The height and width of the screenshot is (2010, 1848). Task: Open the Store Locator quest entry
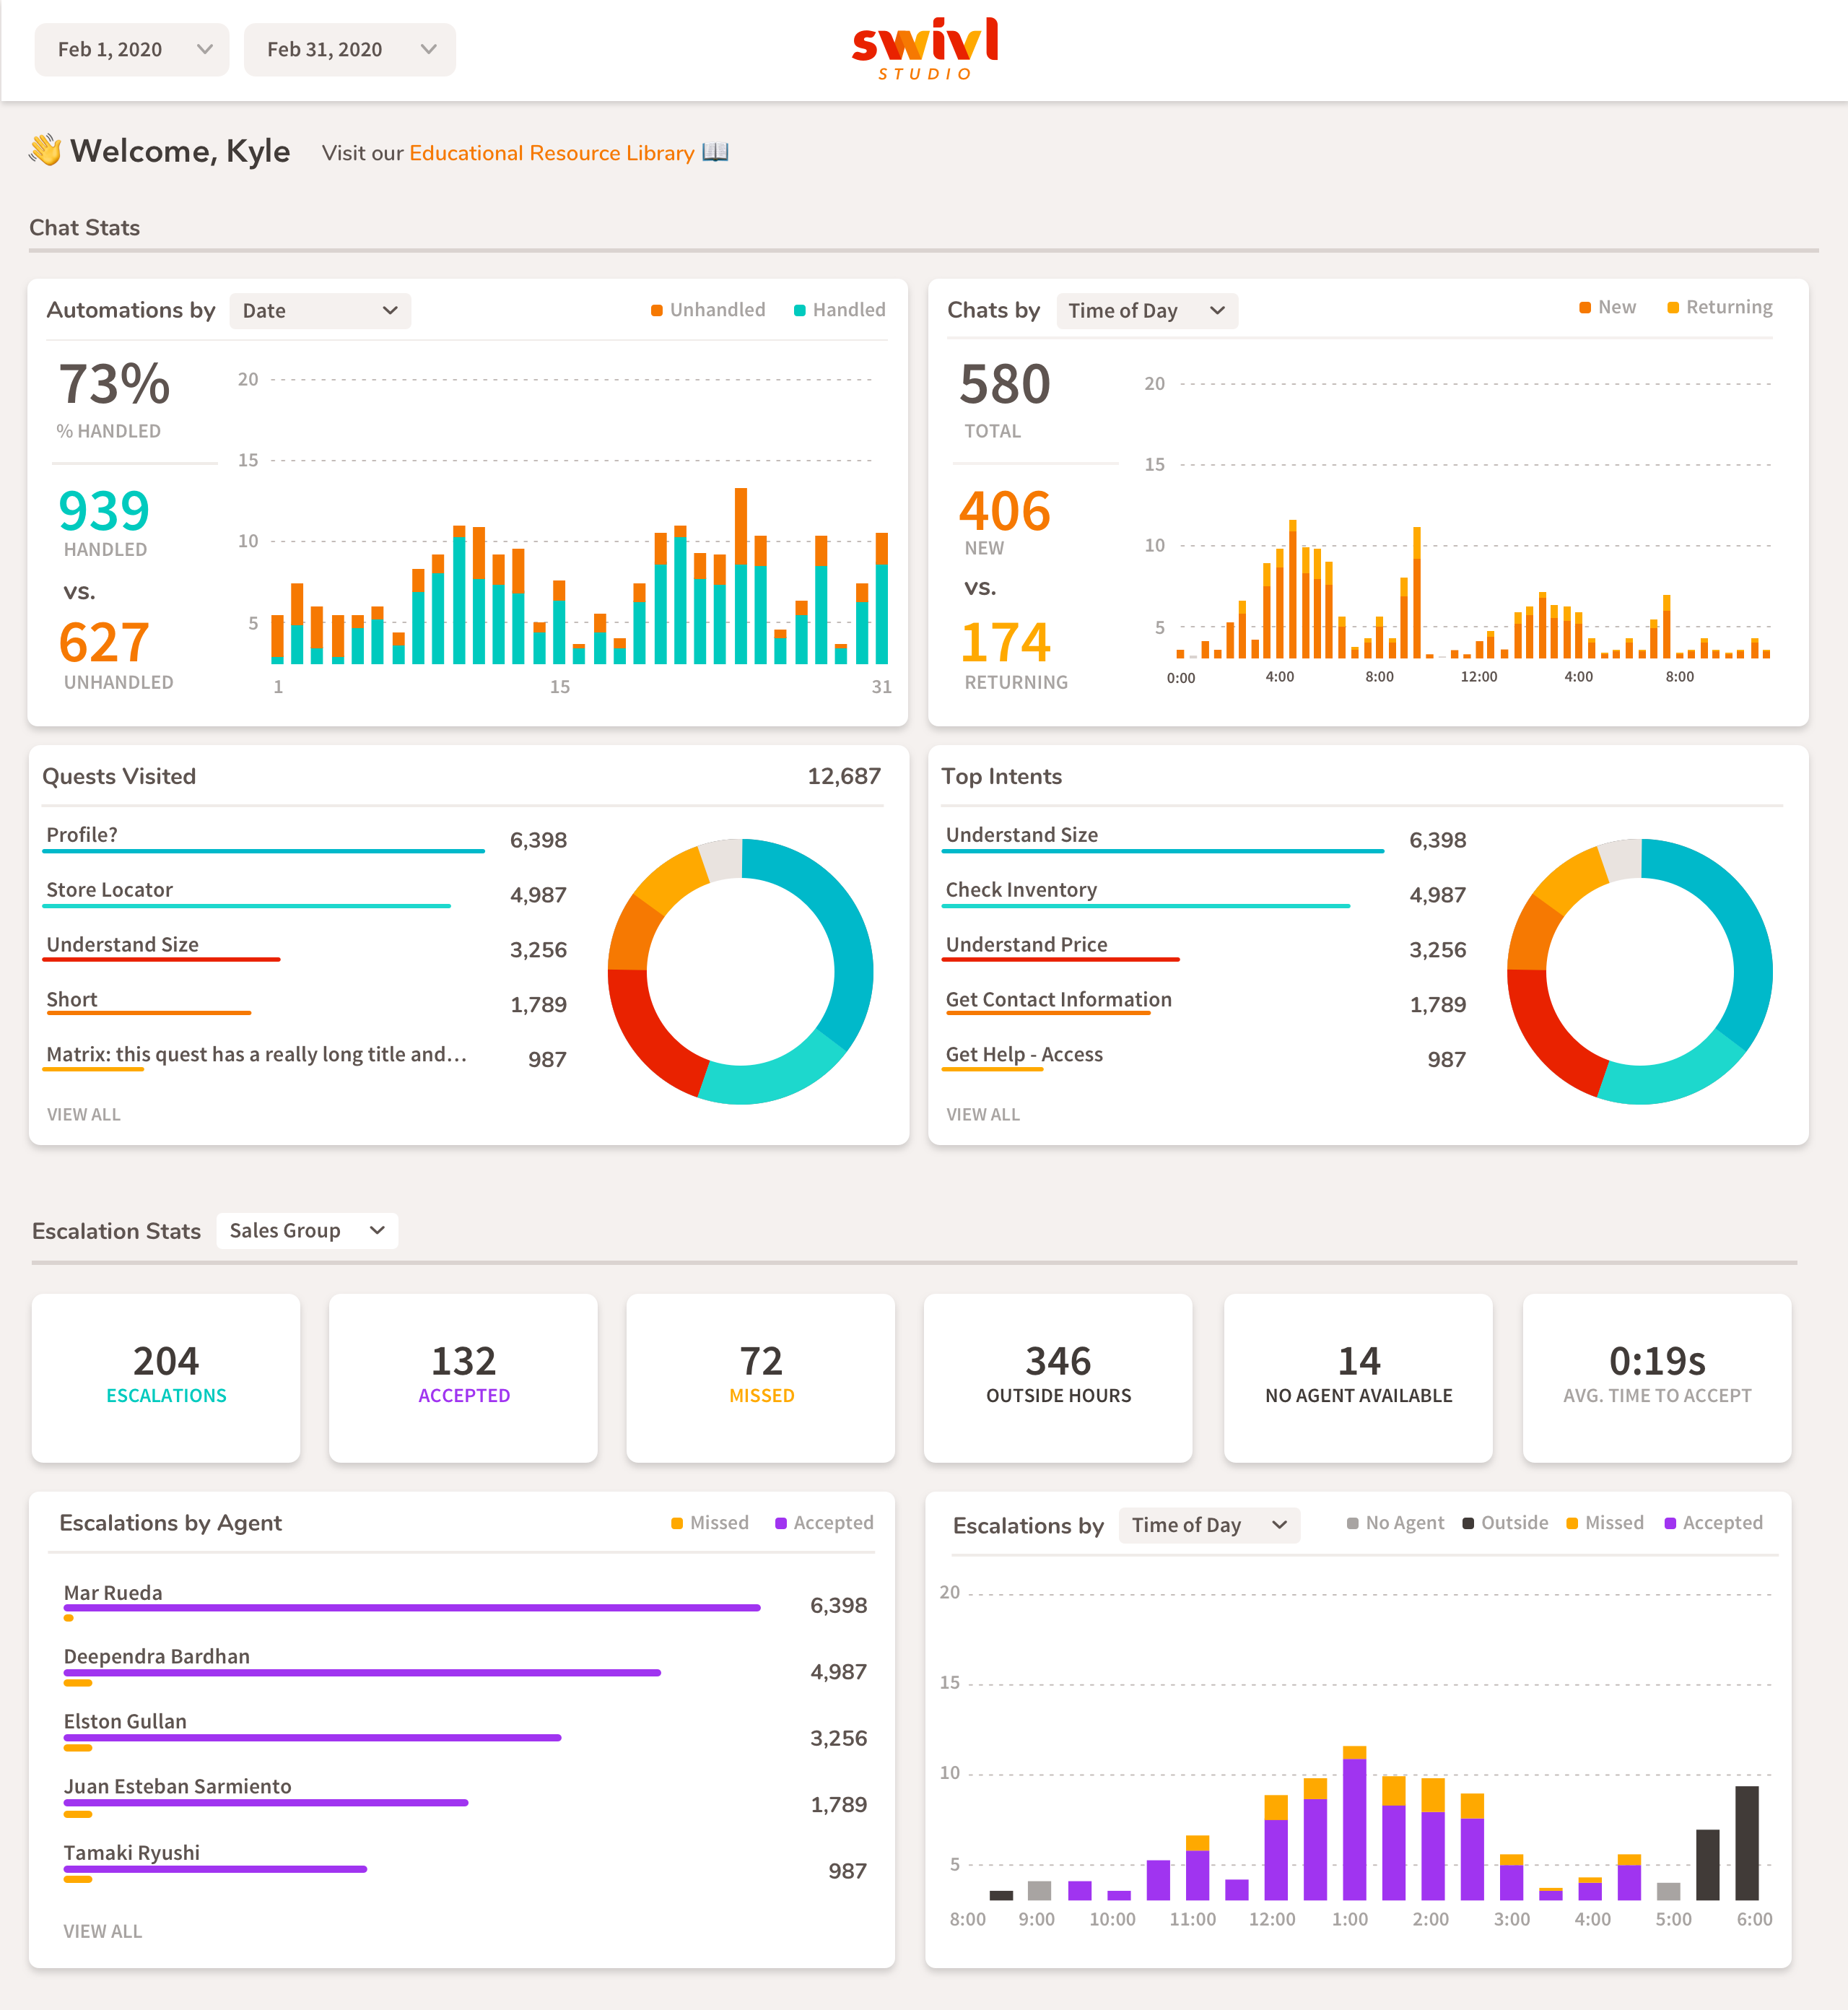[110, 889]
